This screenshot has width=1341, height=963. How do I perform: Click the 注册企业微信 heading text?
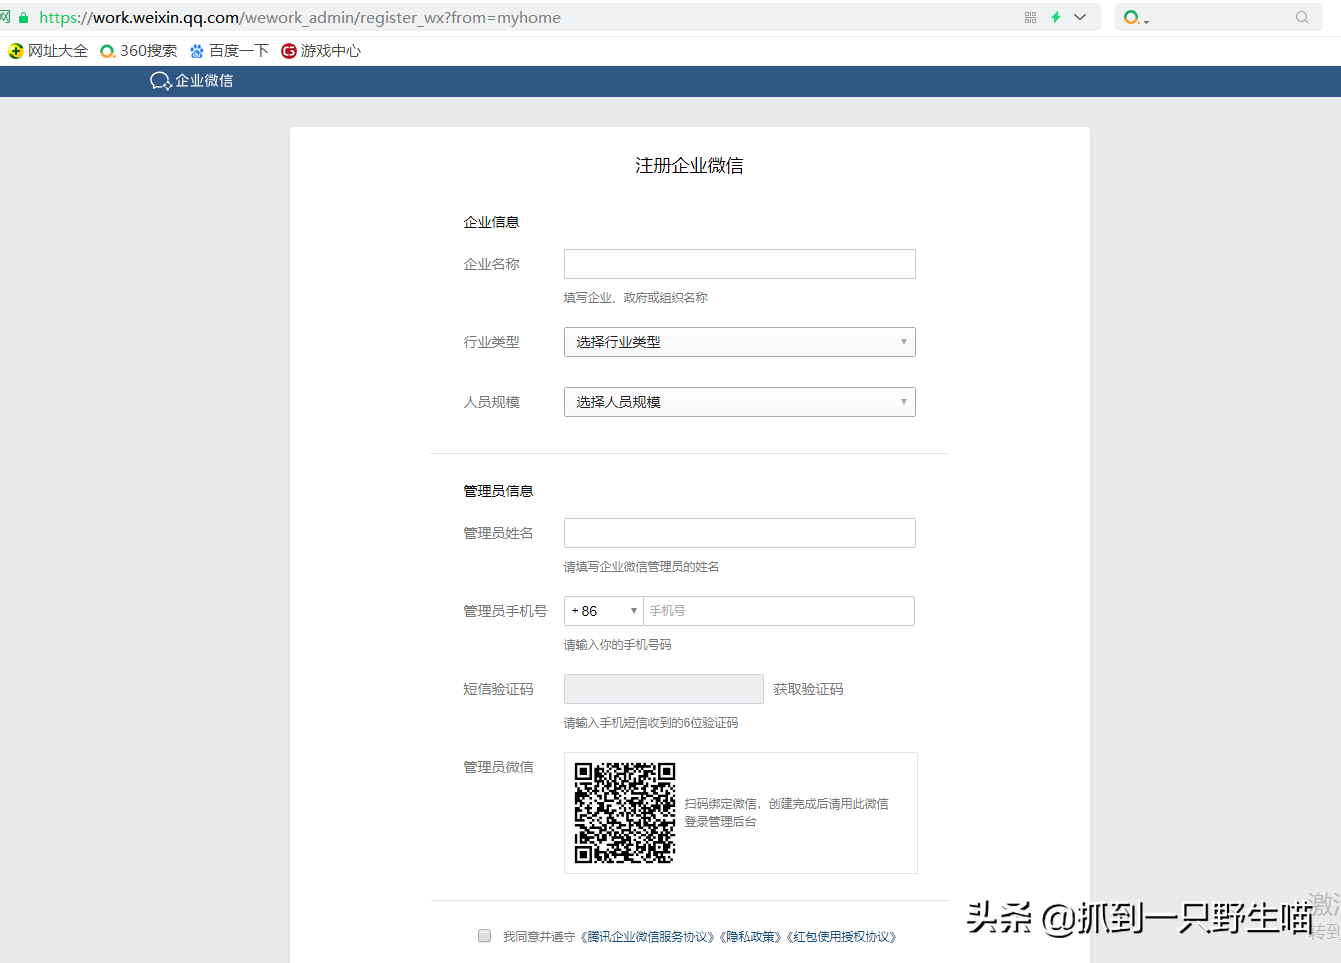pyautogui.click(x=689, y=166)
